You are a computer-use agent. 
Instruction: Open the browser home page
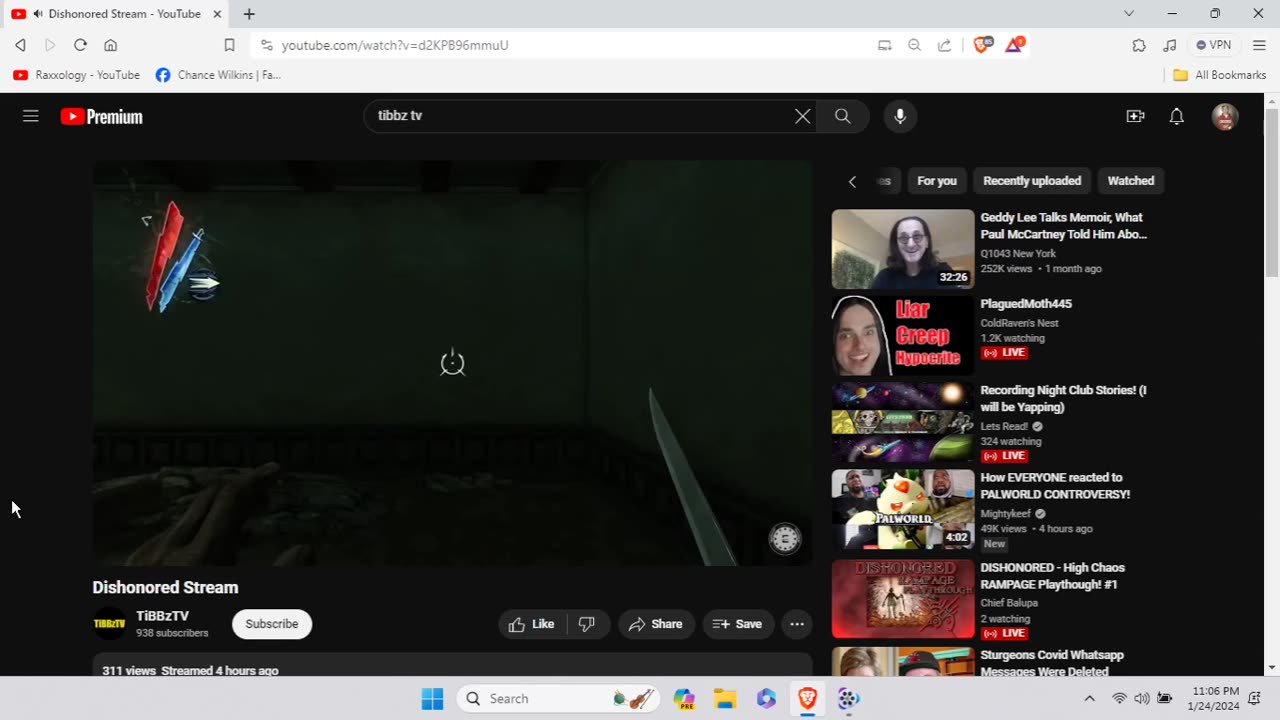[x=110, y=45]
